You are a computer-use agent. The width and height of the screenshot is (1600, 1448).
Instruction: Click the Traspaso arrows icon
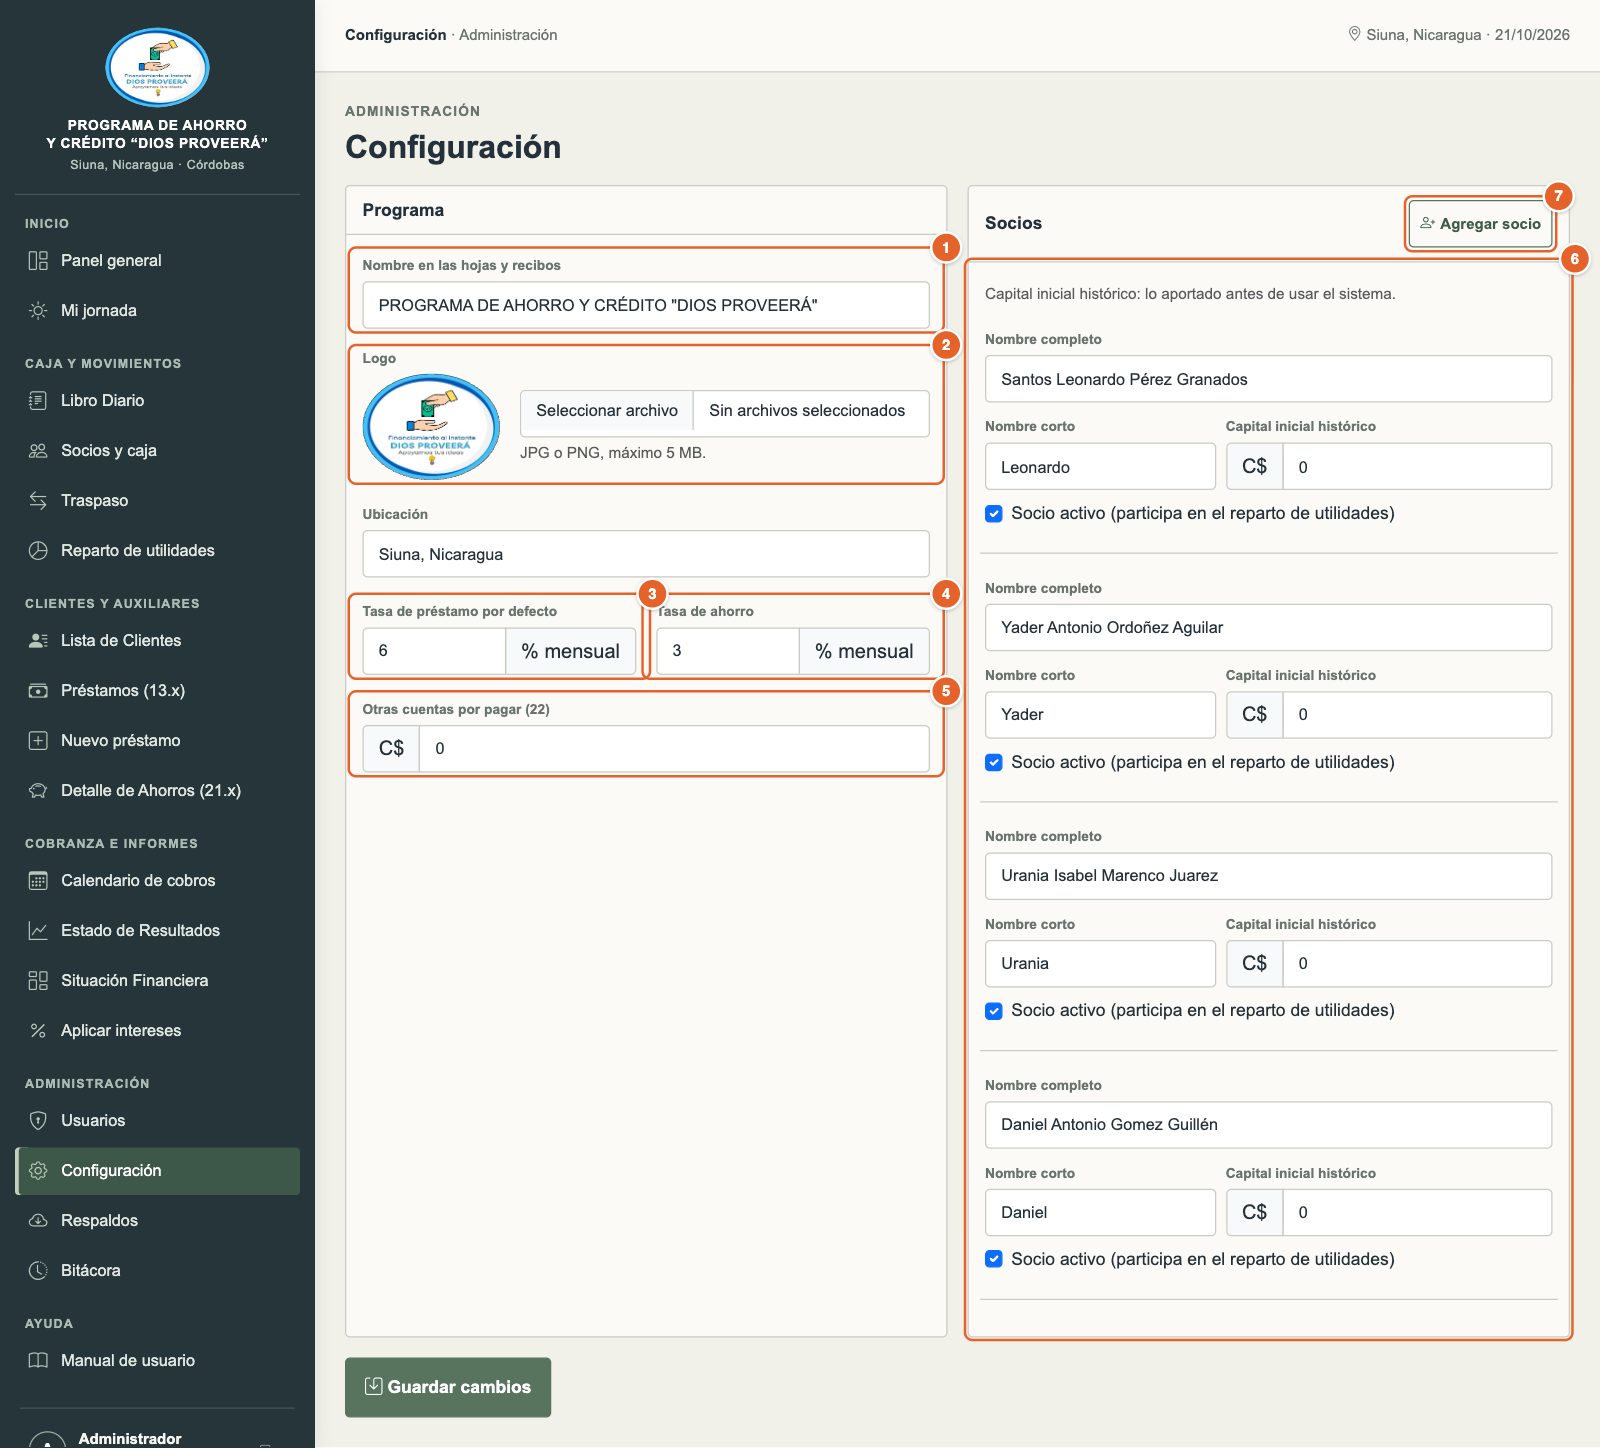[x=38, y=501]
